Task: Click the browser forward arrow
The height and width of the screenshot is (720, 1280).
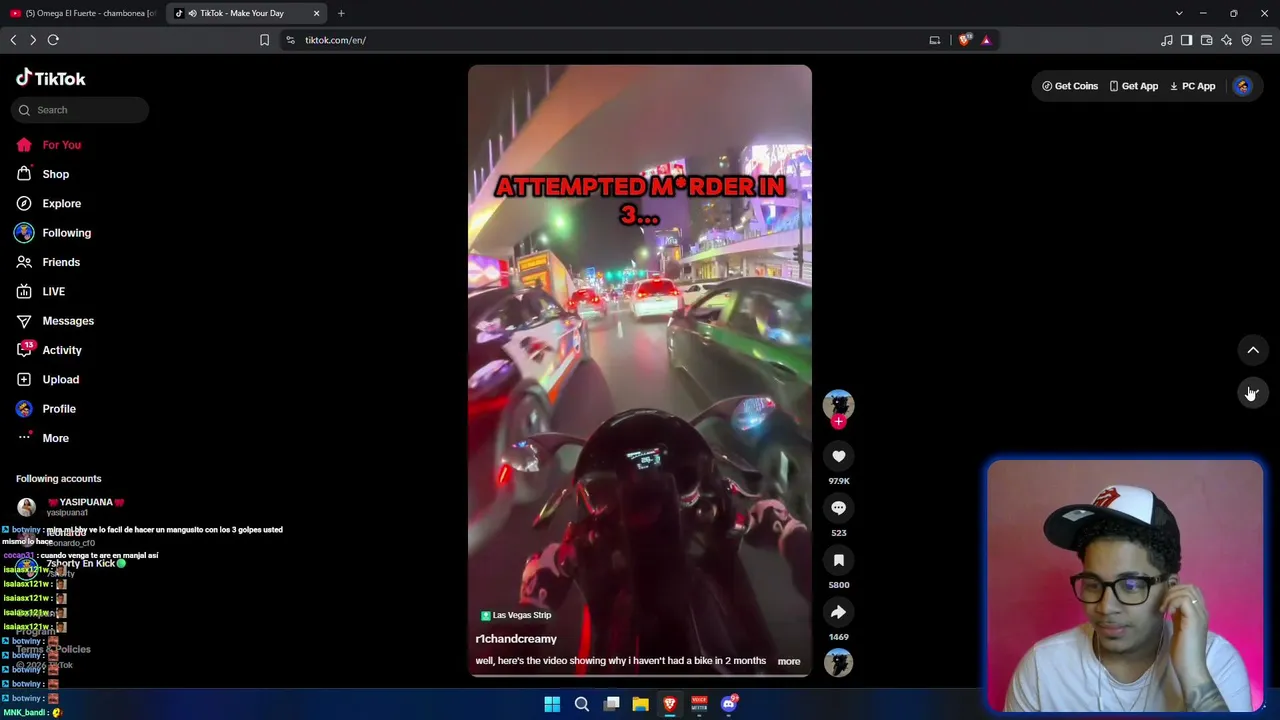Action: tap(33, 40)
